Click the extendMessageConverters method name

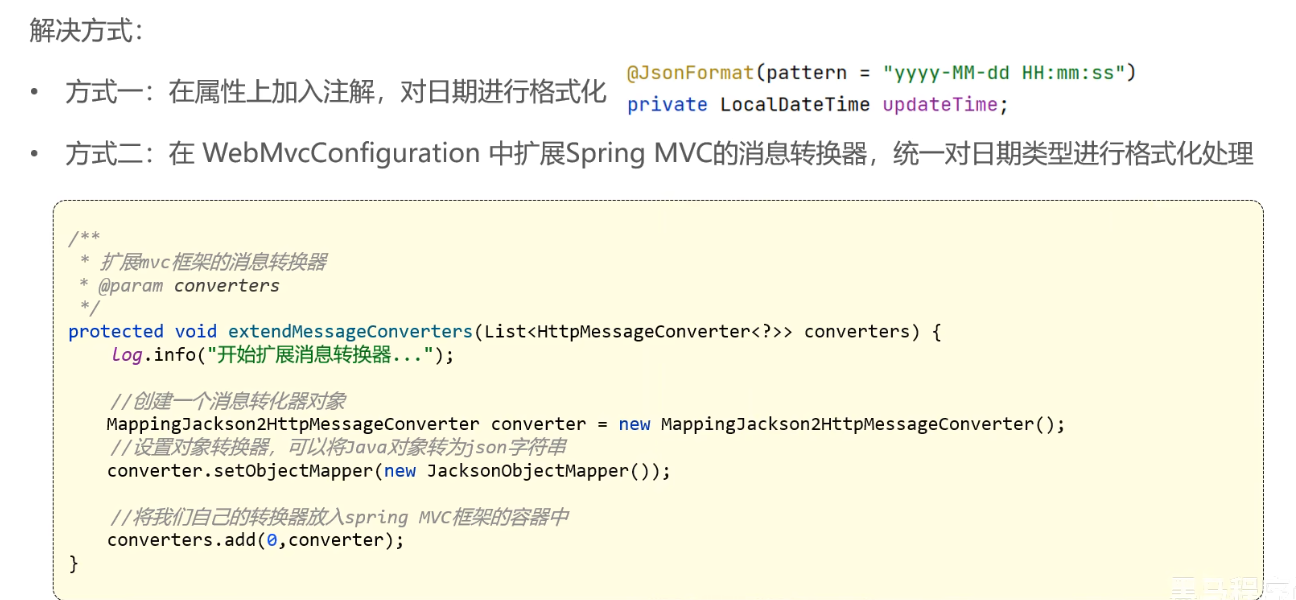tap(350, 331)
